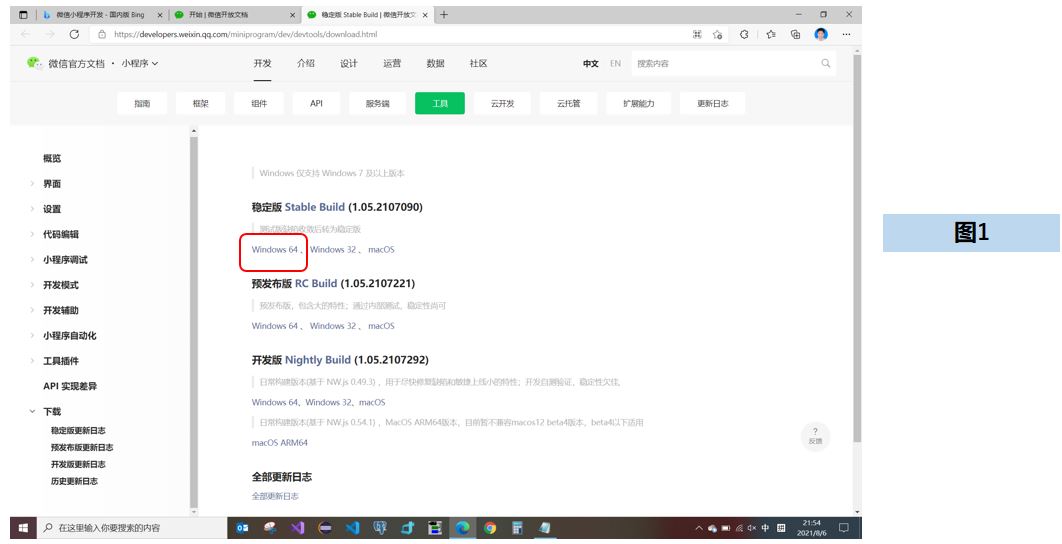Expand the 代码编辑 sidebar section
1062x544 pixels.
pyautogui.click(x=61, y=234)
